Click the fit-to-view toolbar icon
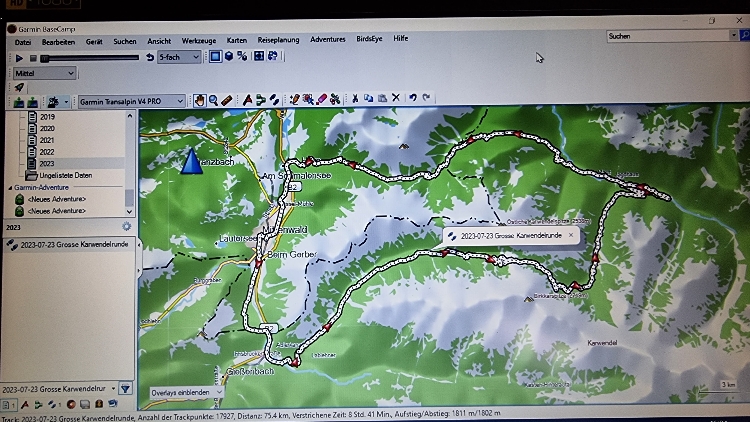This screenshot has width=750, height=422. tap(259, 56)
